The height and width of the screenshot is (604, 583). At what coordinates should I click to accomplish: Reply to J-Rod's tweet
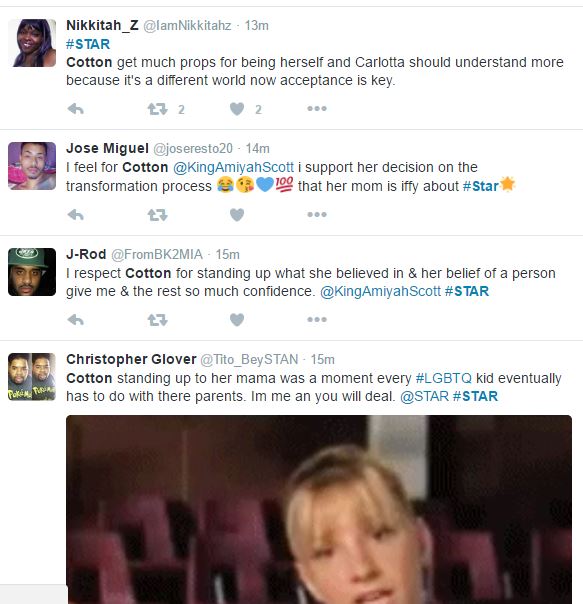coord(76,320)
